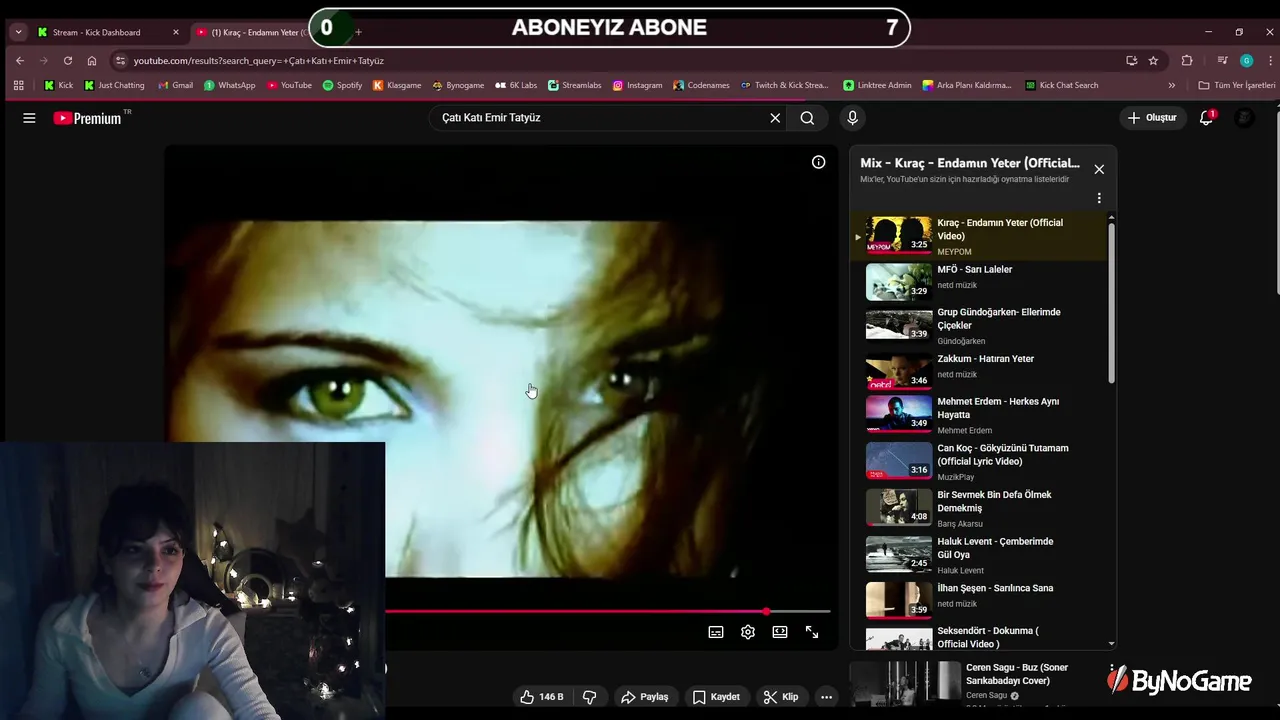Viewport: 1280px width, 720px height.
Task: Like the video with 146 B likes
Action: tap(541, 697)
